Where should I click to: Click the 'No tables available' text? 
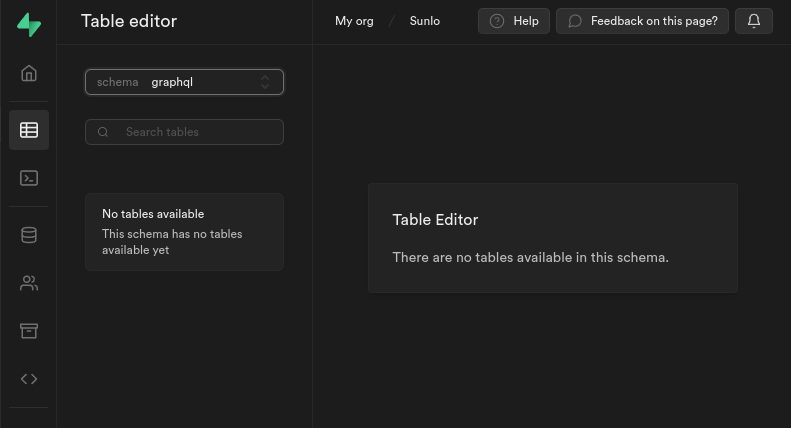(153, 213)
